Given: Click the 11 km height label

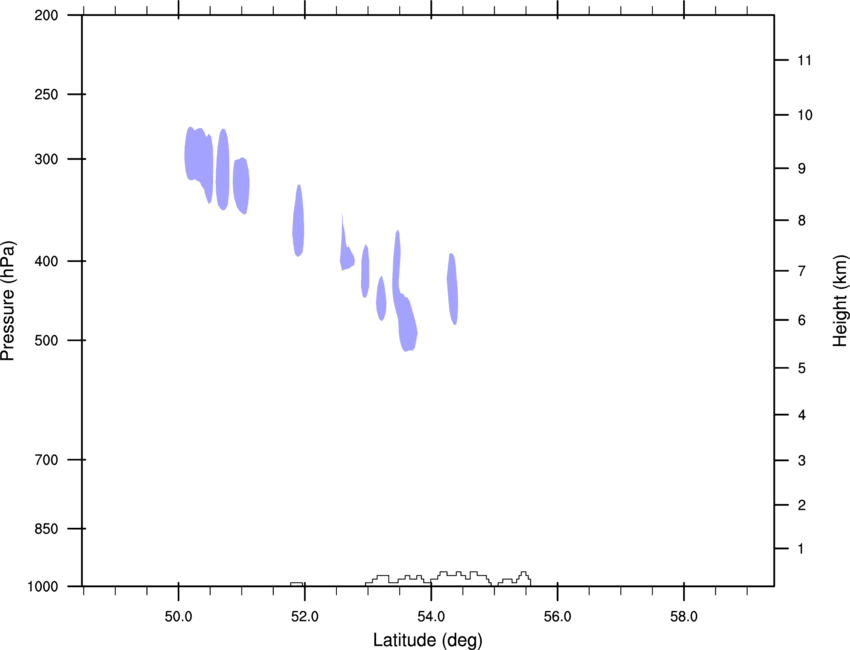Looking at the screenshot, I should coord(804,60).
